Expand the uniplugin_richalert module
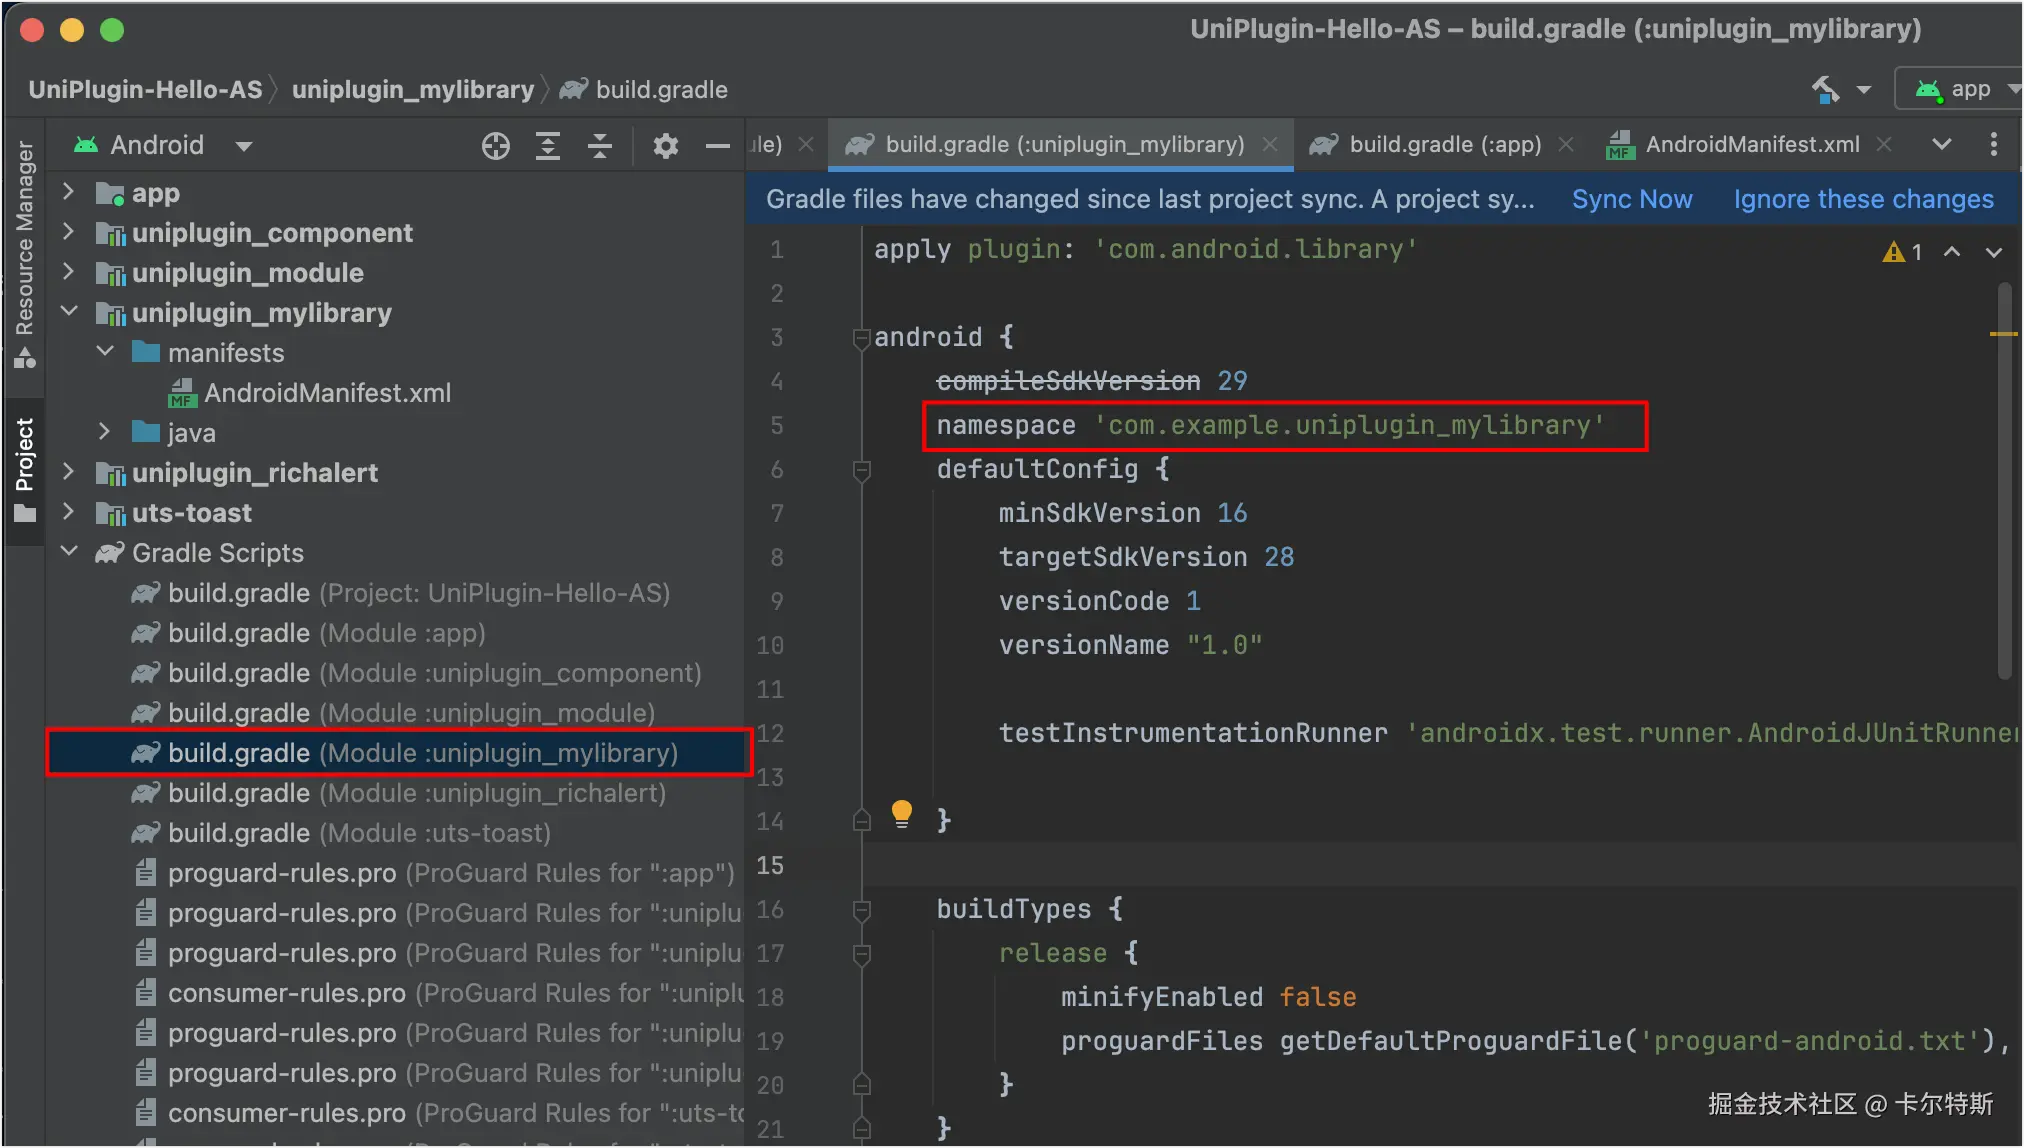The width and height of the screenshot is (2024, 1148). click(68, 472)
